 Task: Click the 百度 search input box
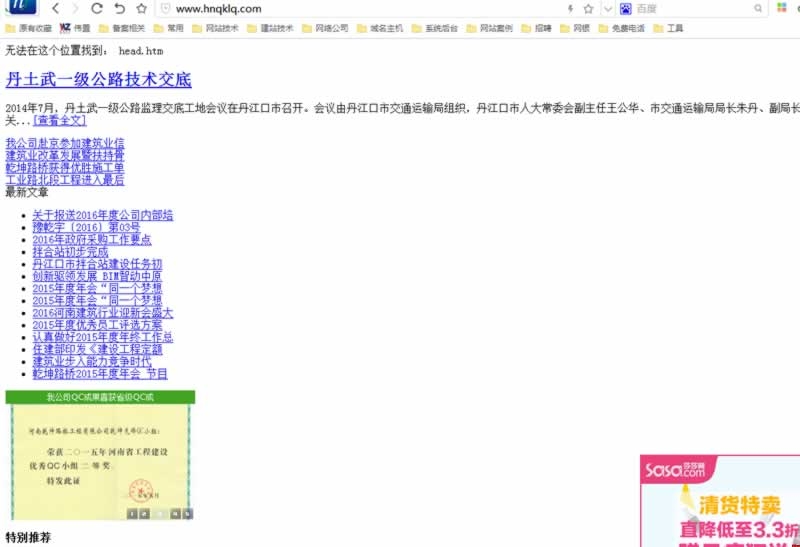coord(690,8)
